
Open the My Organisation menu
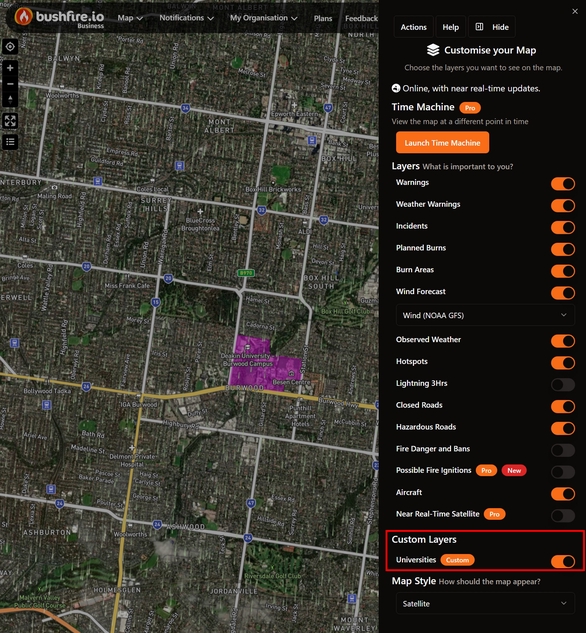point(264,18)
